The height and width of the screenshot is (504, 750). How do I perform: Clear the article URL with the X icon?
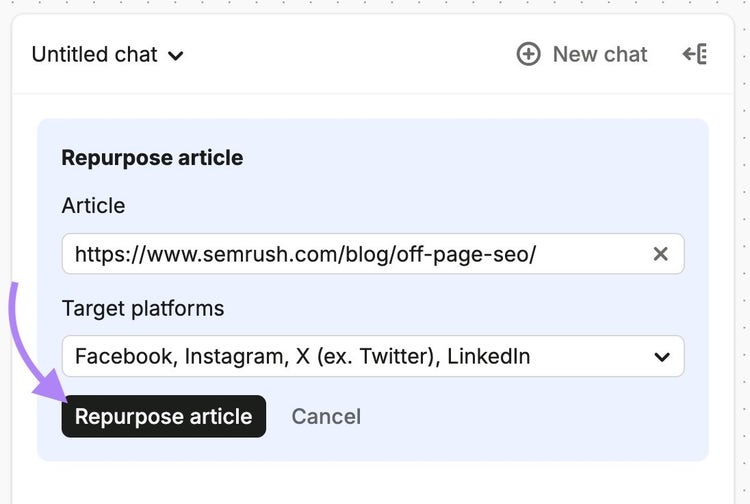661,254
